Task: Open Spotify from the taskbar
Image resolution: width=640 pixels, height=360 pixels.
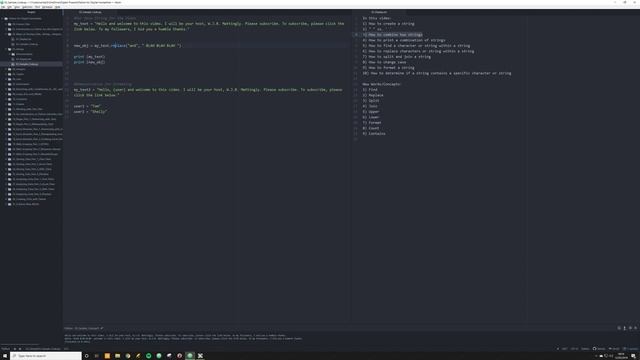Action: tap(149, 356)
